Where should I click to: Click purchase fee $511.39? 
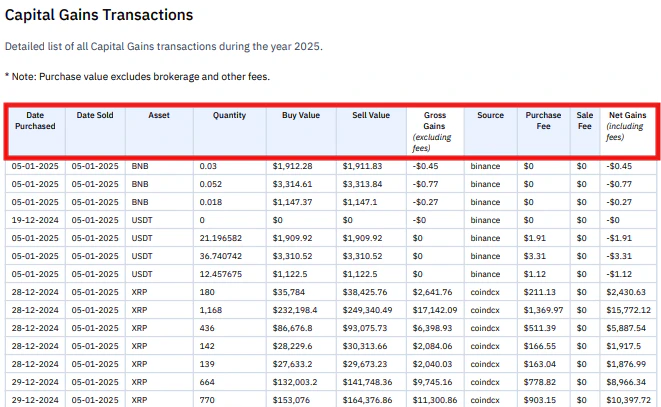coord(540,328)
